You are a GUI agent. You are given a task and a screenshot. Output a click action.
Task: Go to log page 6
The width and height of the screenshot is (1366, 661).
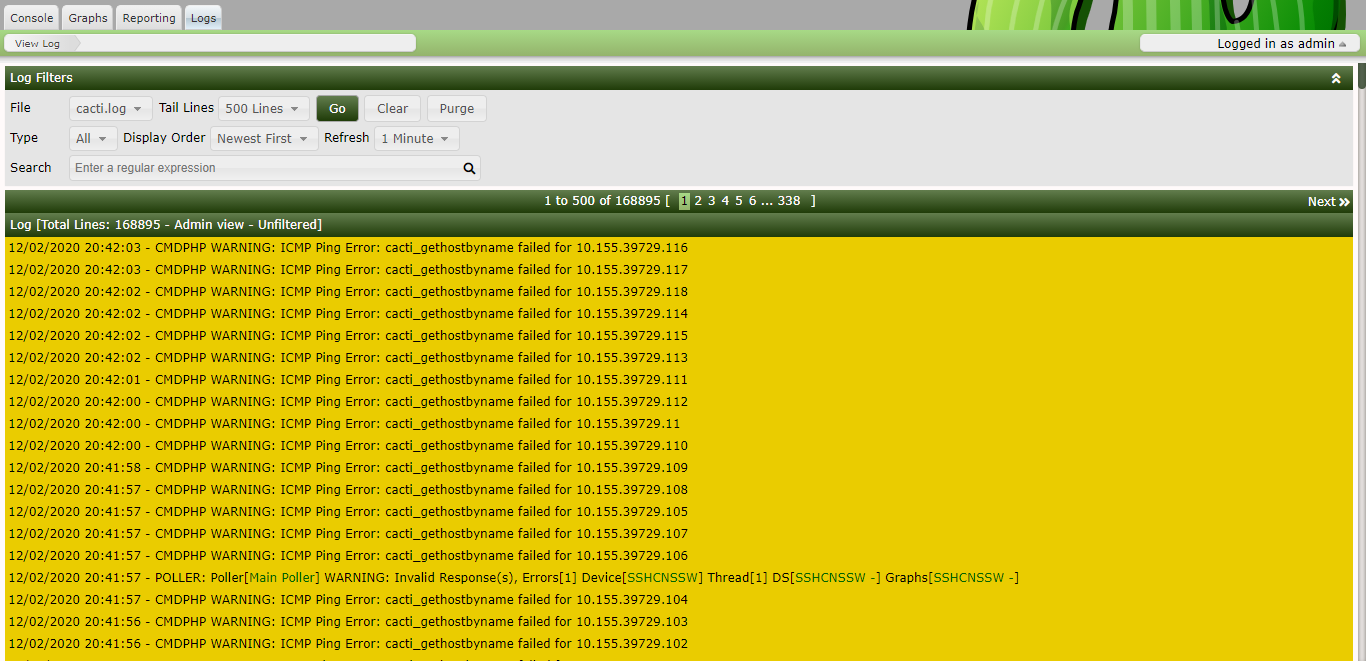(x=752, y=201)
